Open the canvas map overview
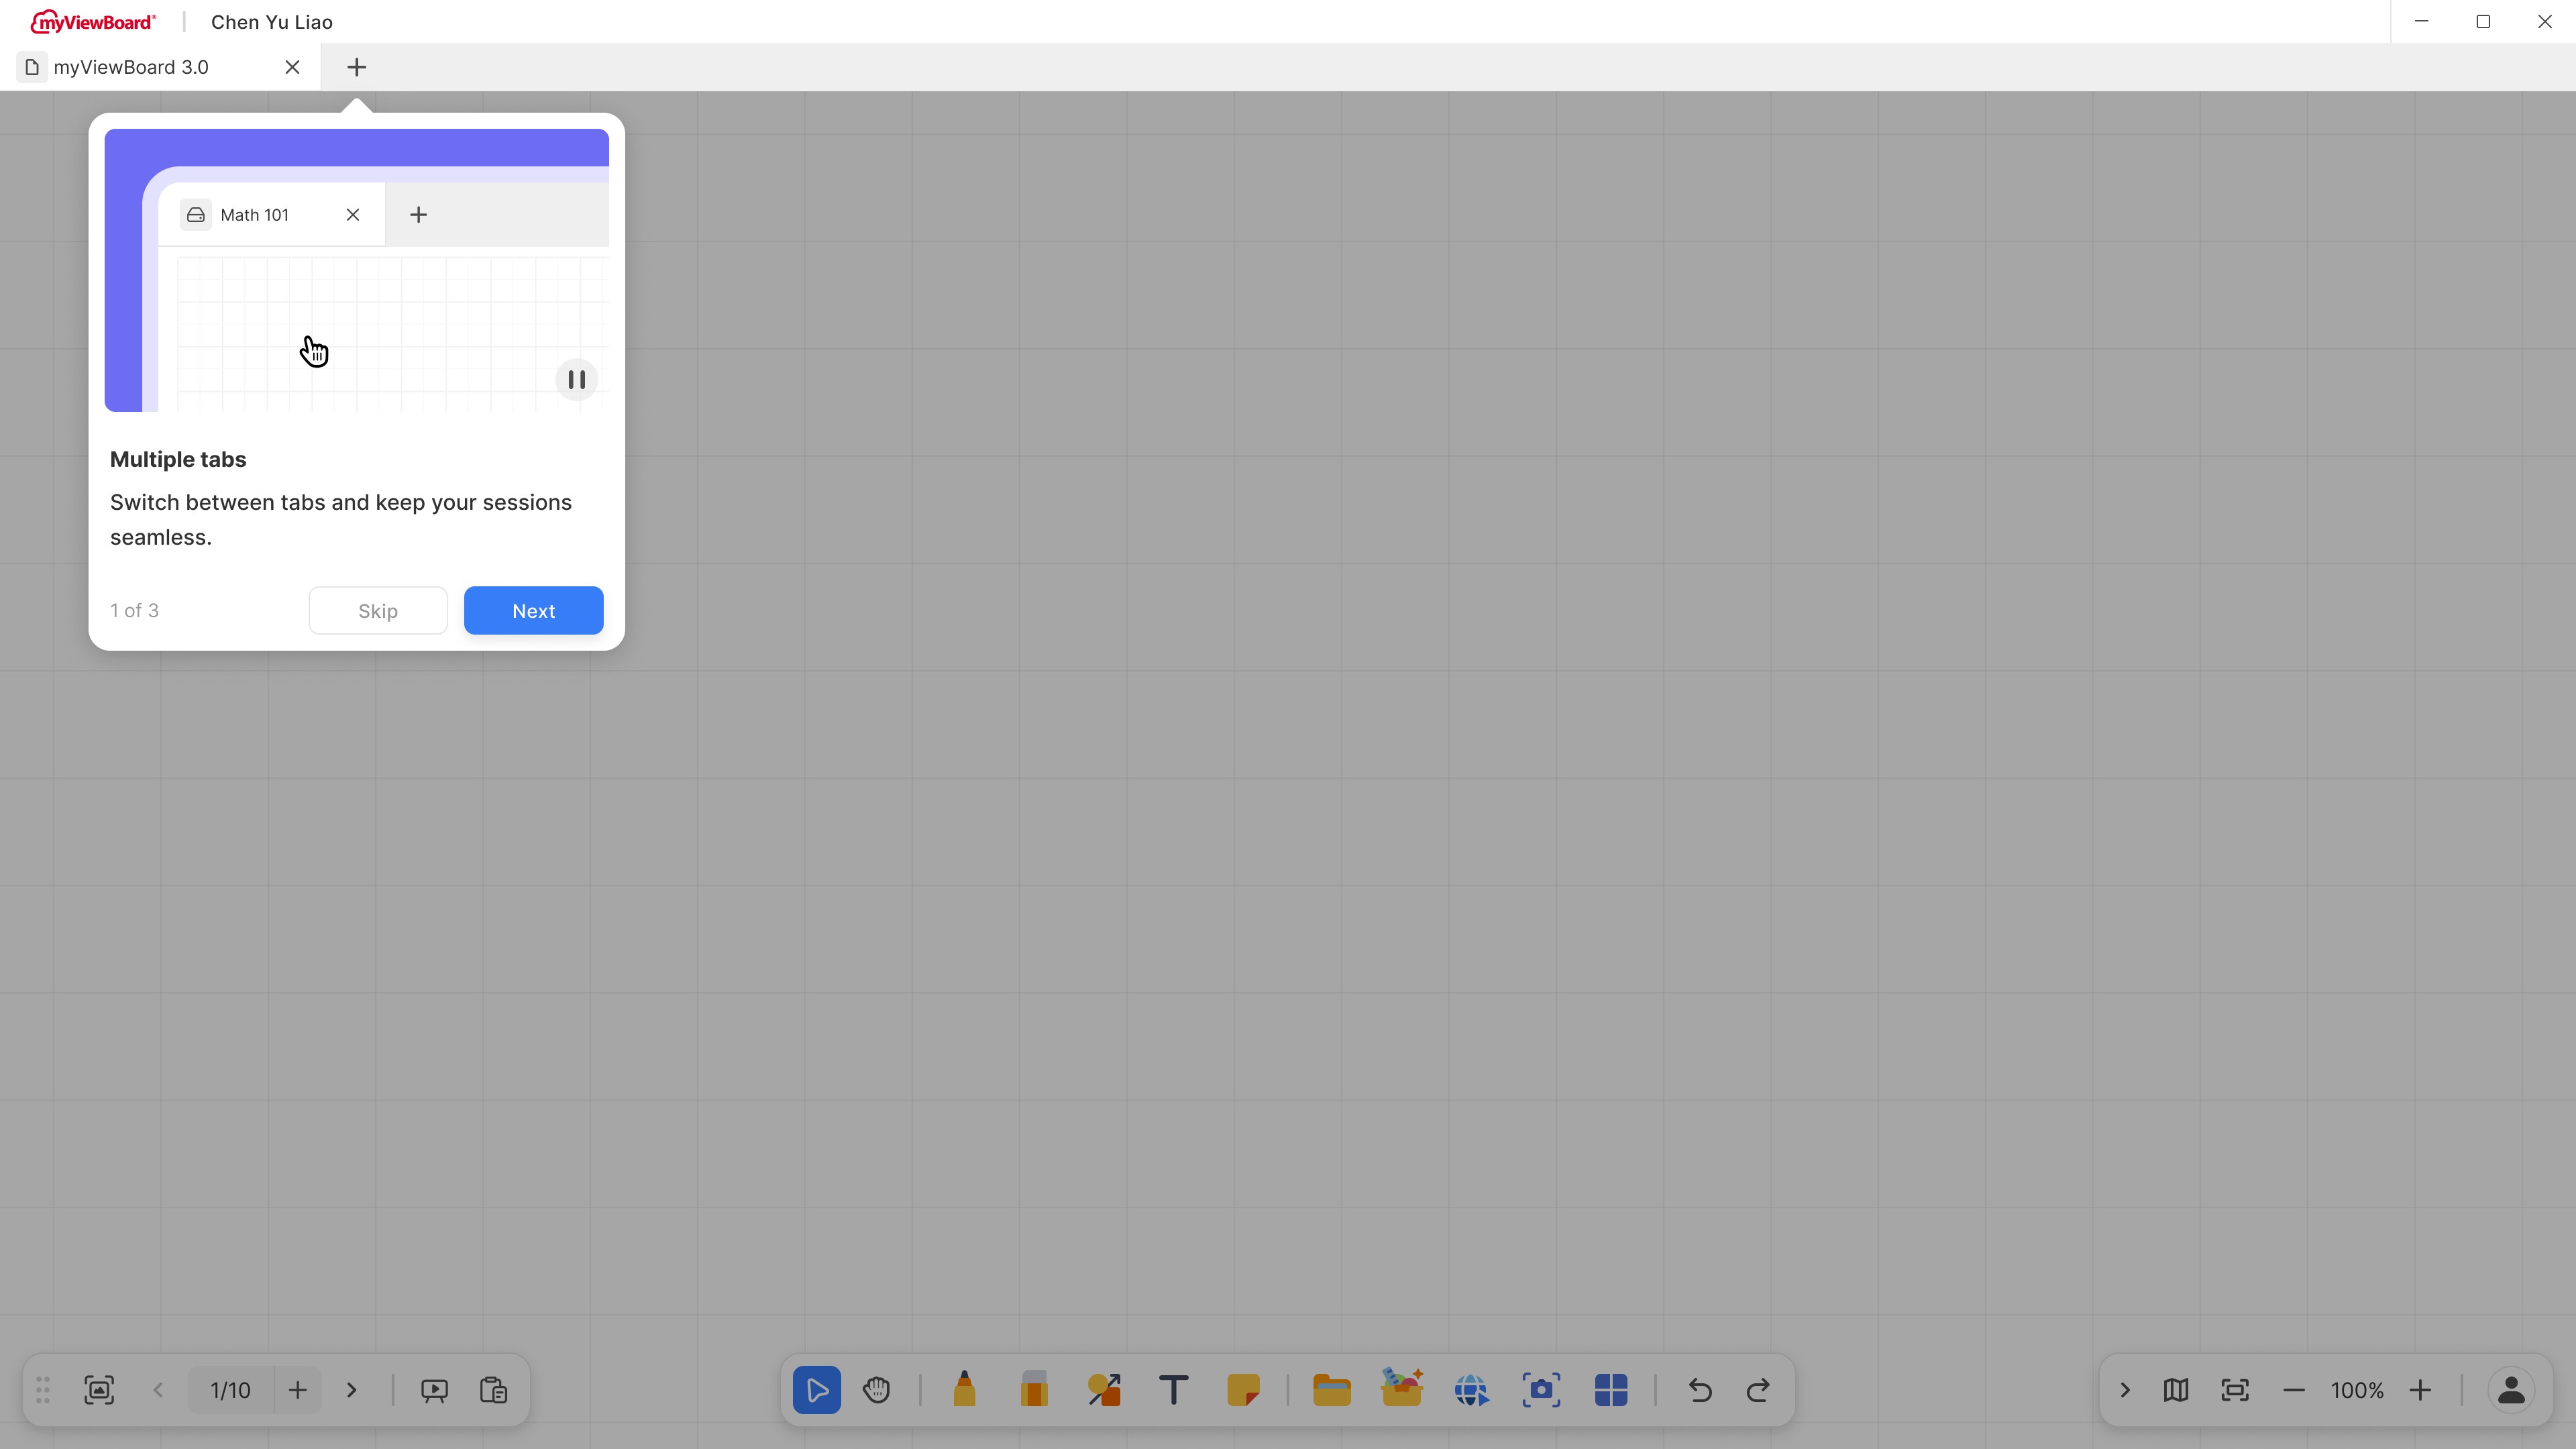Screen dimensions: 2576x1449 [x=2176, y=1389]
